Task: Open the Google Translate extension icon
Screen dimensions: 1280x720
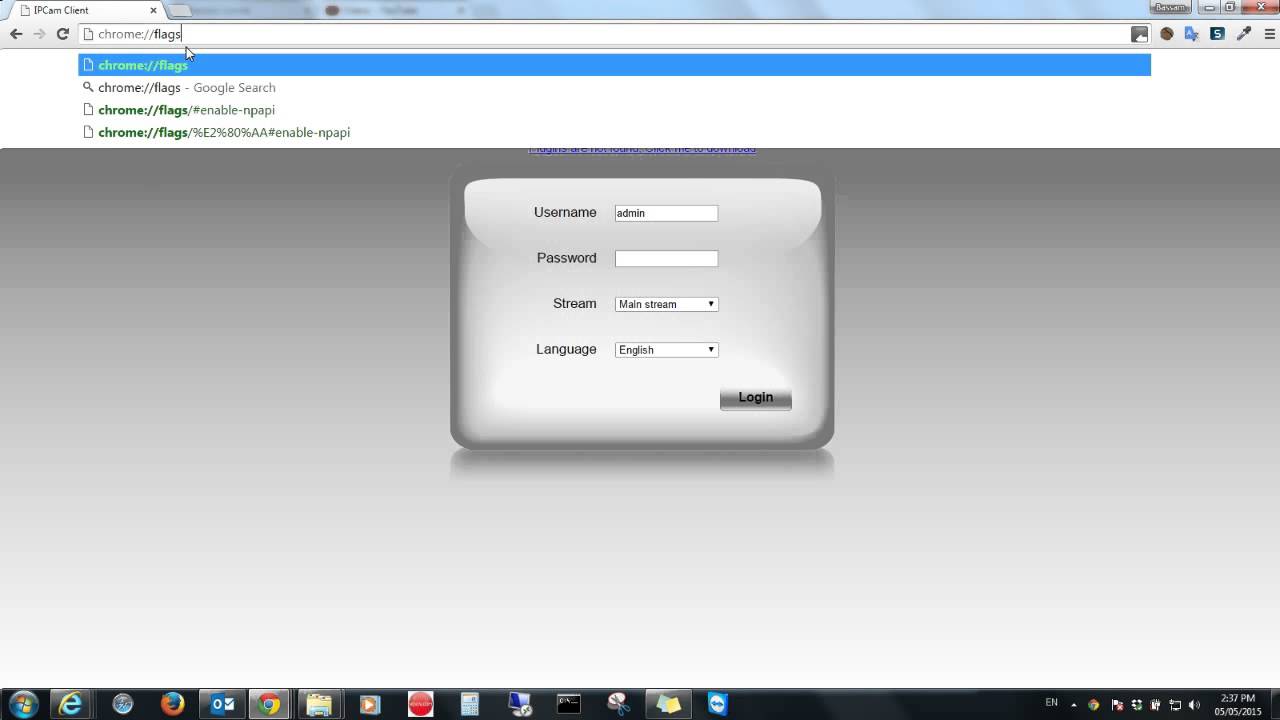Action: [x=1191, y=34]
